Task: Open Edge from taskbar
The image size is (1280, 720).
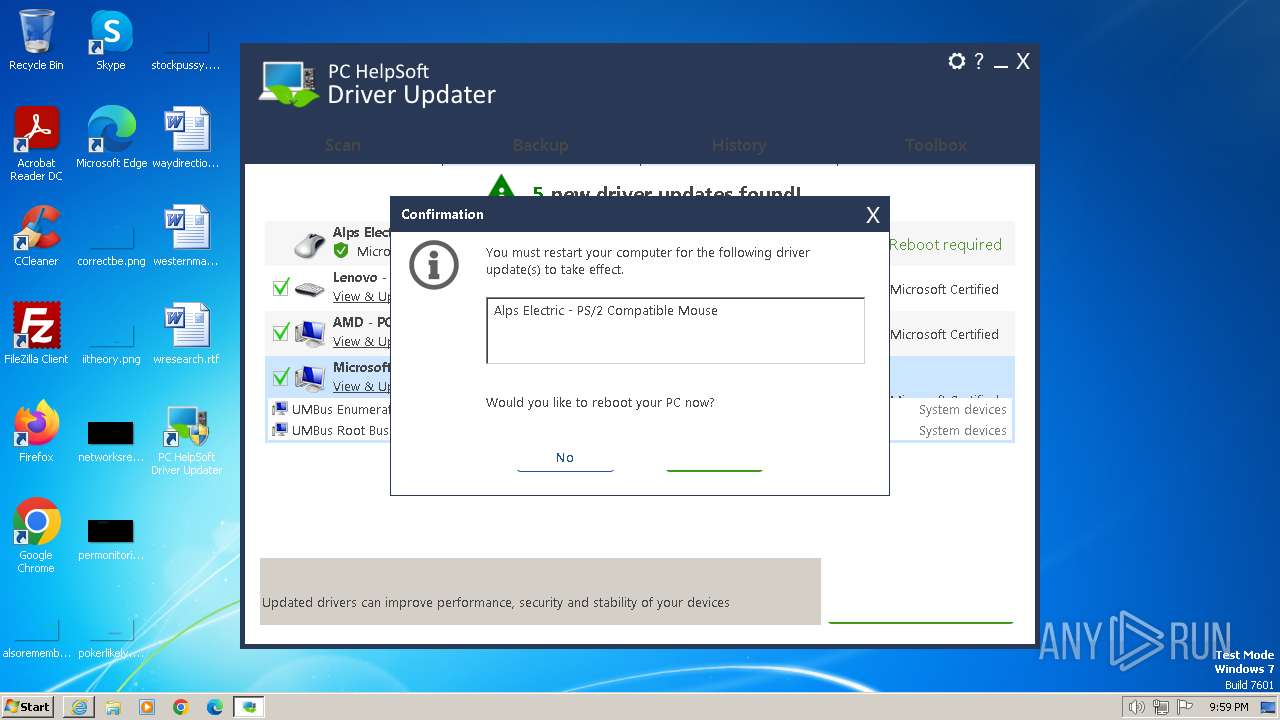Action: [x=215, y=707]
